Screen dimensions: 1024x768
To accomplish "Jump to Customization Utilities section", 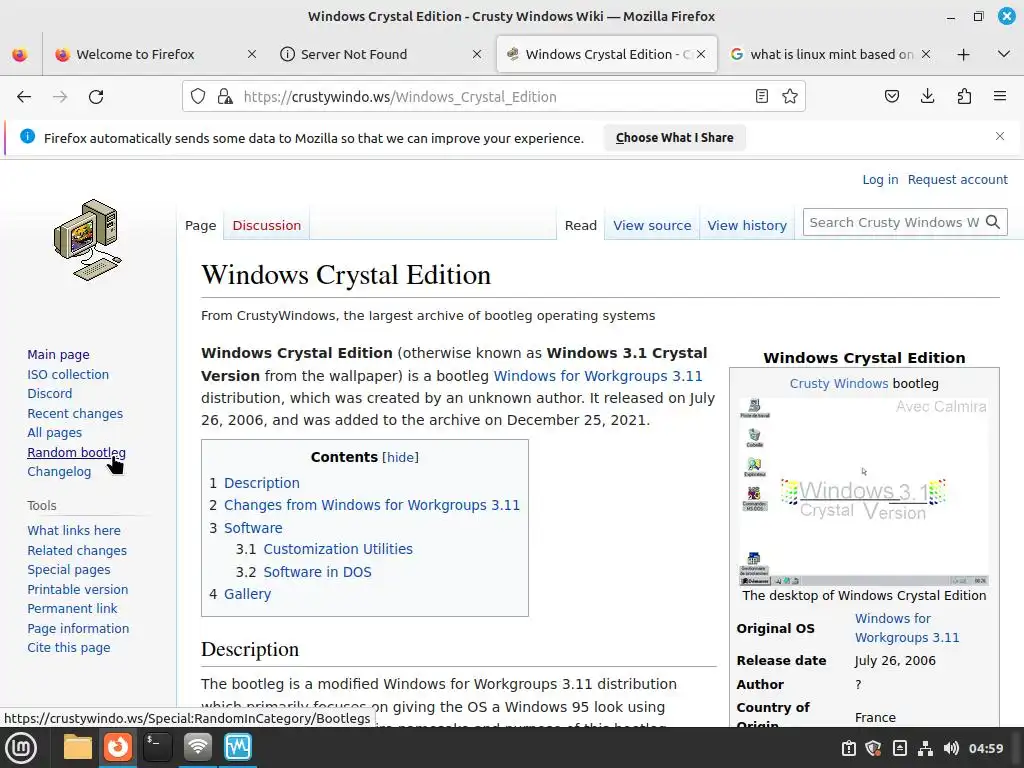I will (x=338, y=549).
